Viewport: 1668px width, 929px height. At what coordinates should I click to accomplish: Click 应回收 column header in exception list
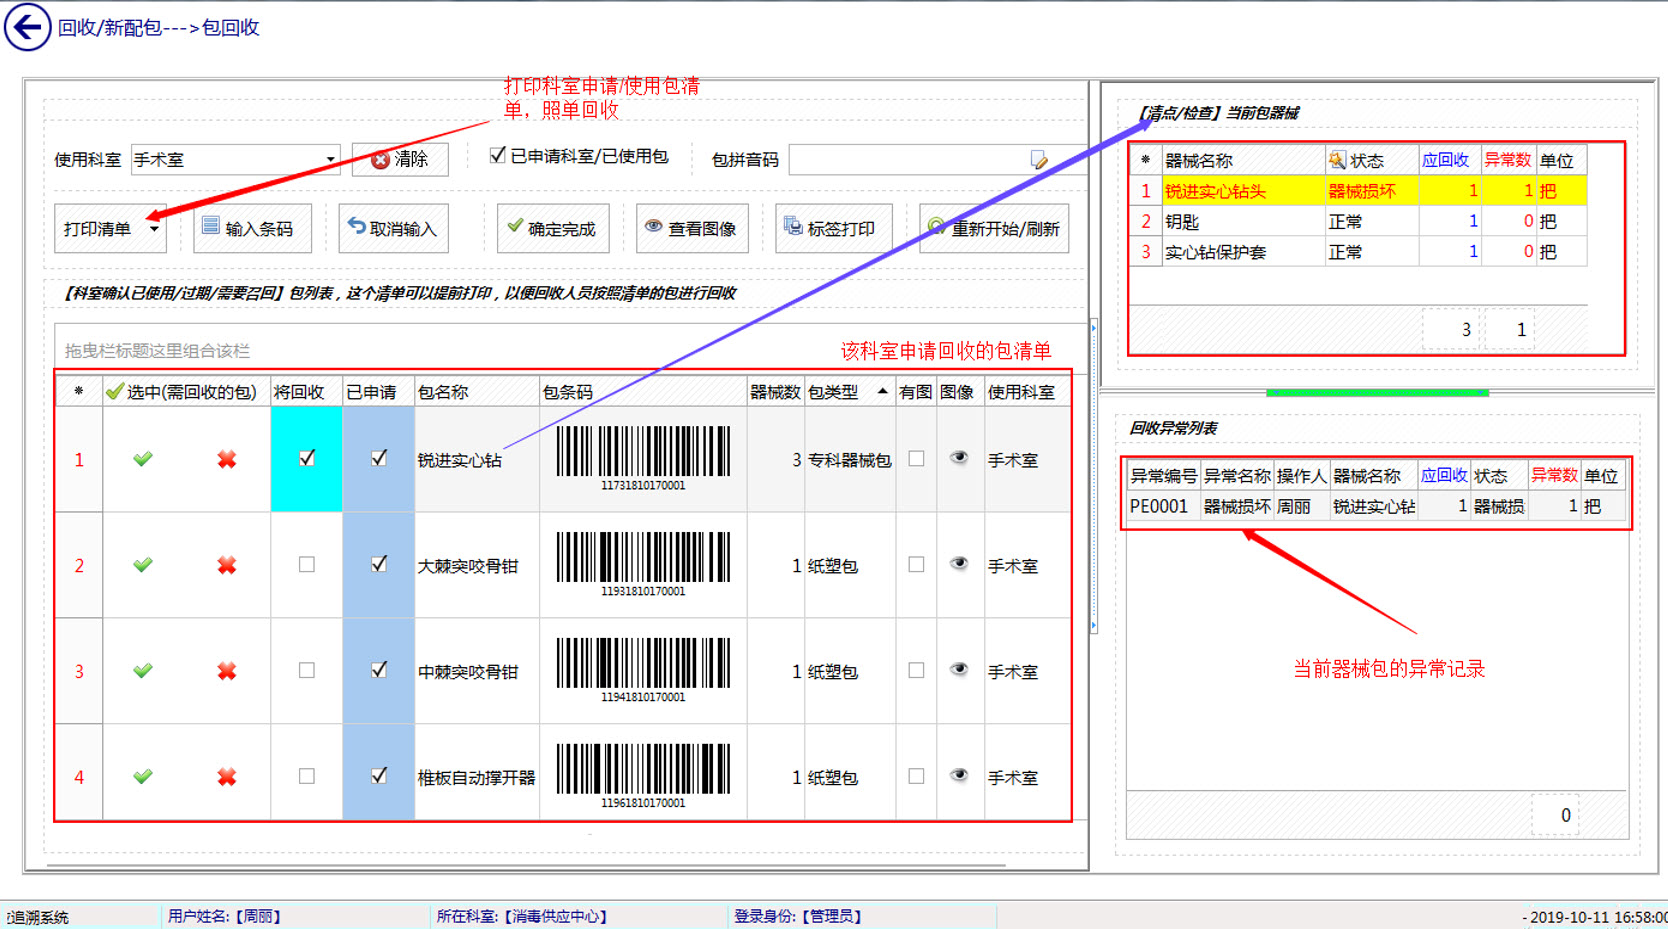click(1444, 476)
